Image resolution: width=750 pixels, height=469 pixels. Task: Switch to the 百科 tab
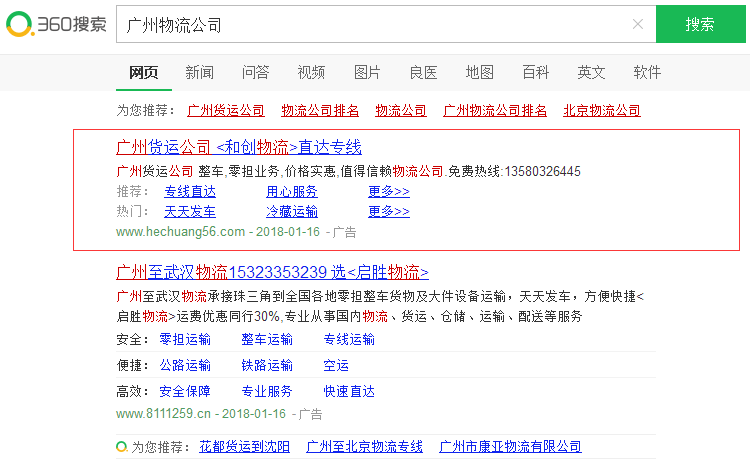click(x=535, y=72)
